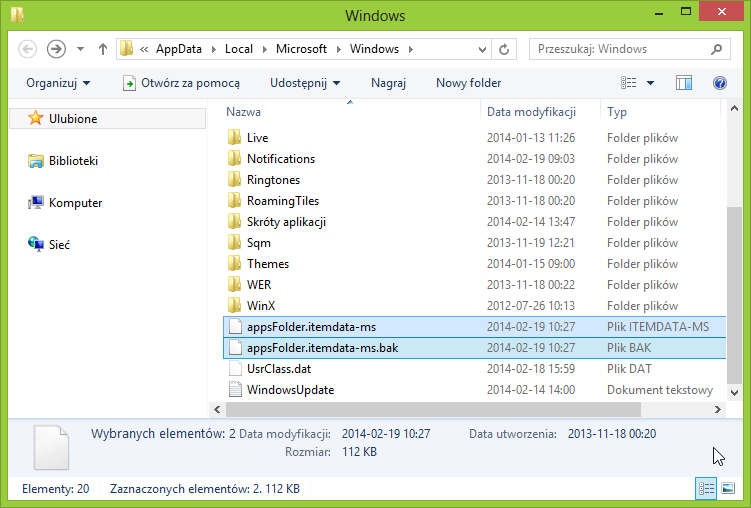Create a Nowy folder
The width and height of the screenshot is (751, 508).
(468, 83)
